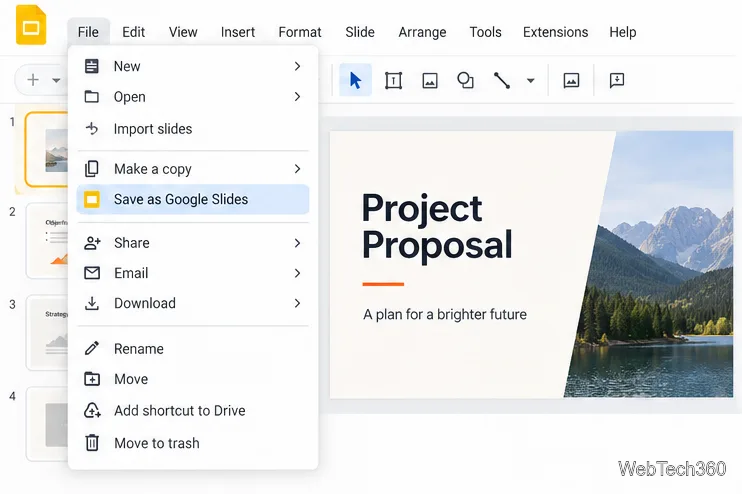Expand the Share submenu arrow
Viewport: 742px width, 494px height.
coord(297,243)
